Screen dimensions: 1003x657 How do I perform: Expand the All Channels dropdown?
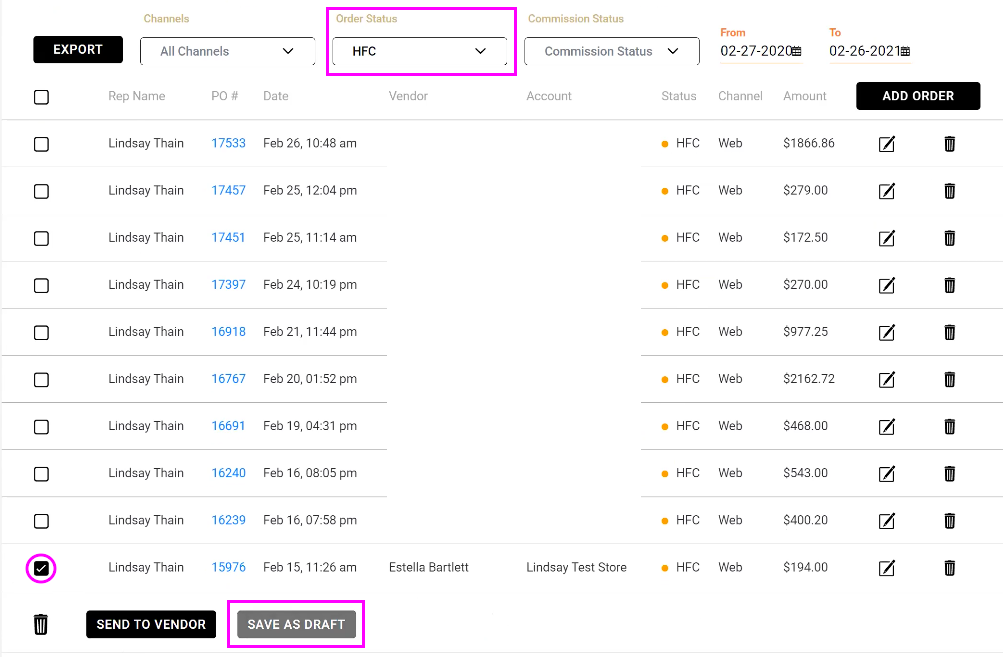[227, 51]
